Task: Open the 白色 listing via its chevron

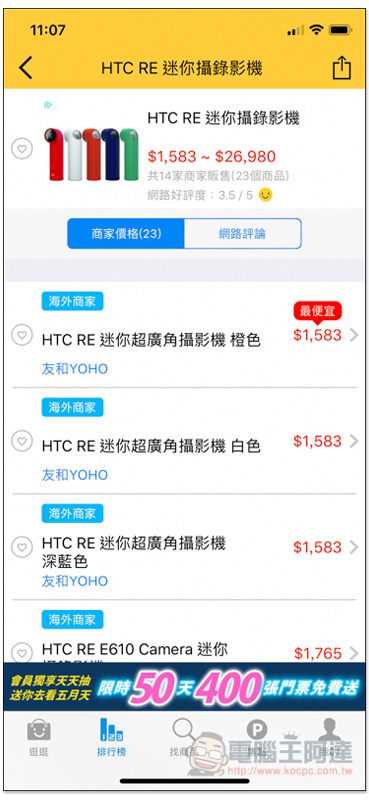Action: pos(354,441)
